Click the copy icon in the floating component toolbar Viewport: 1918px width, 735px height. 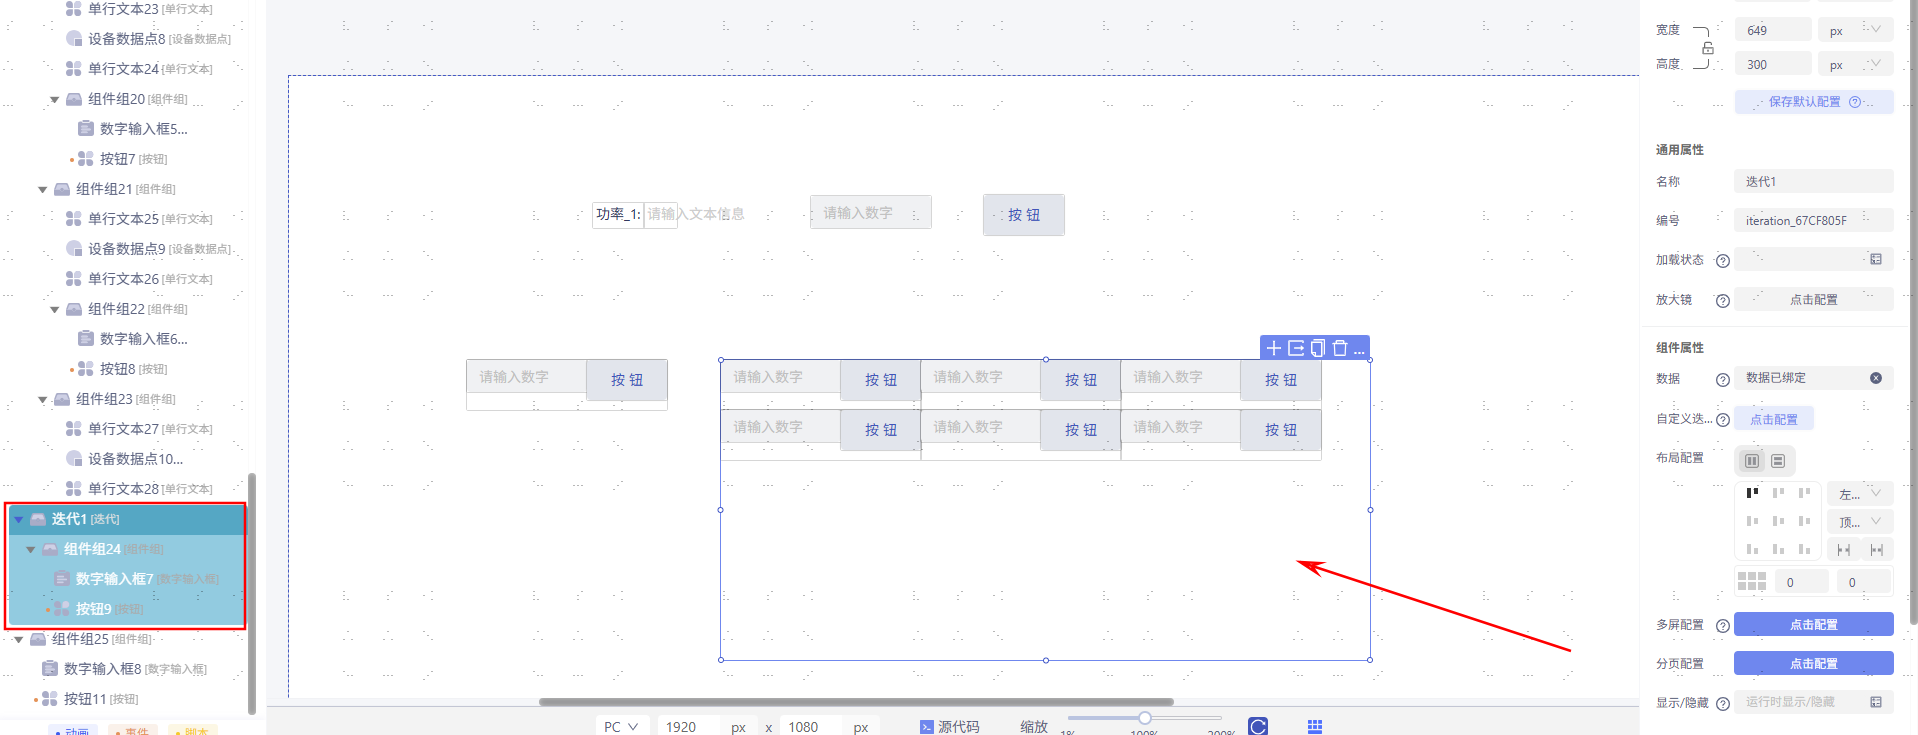click(1318, 348)
